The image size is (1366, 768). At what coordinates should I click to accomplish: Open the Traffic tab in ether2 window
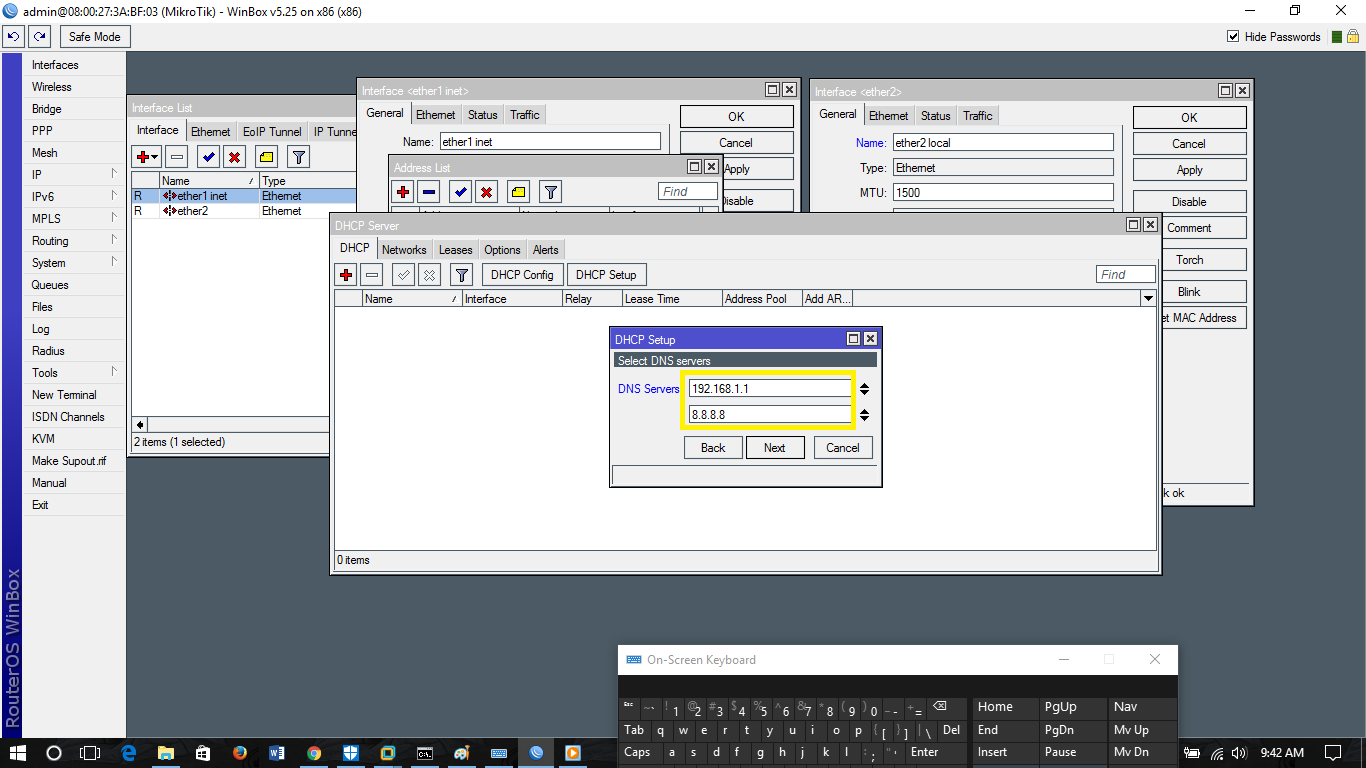[978, 116]
